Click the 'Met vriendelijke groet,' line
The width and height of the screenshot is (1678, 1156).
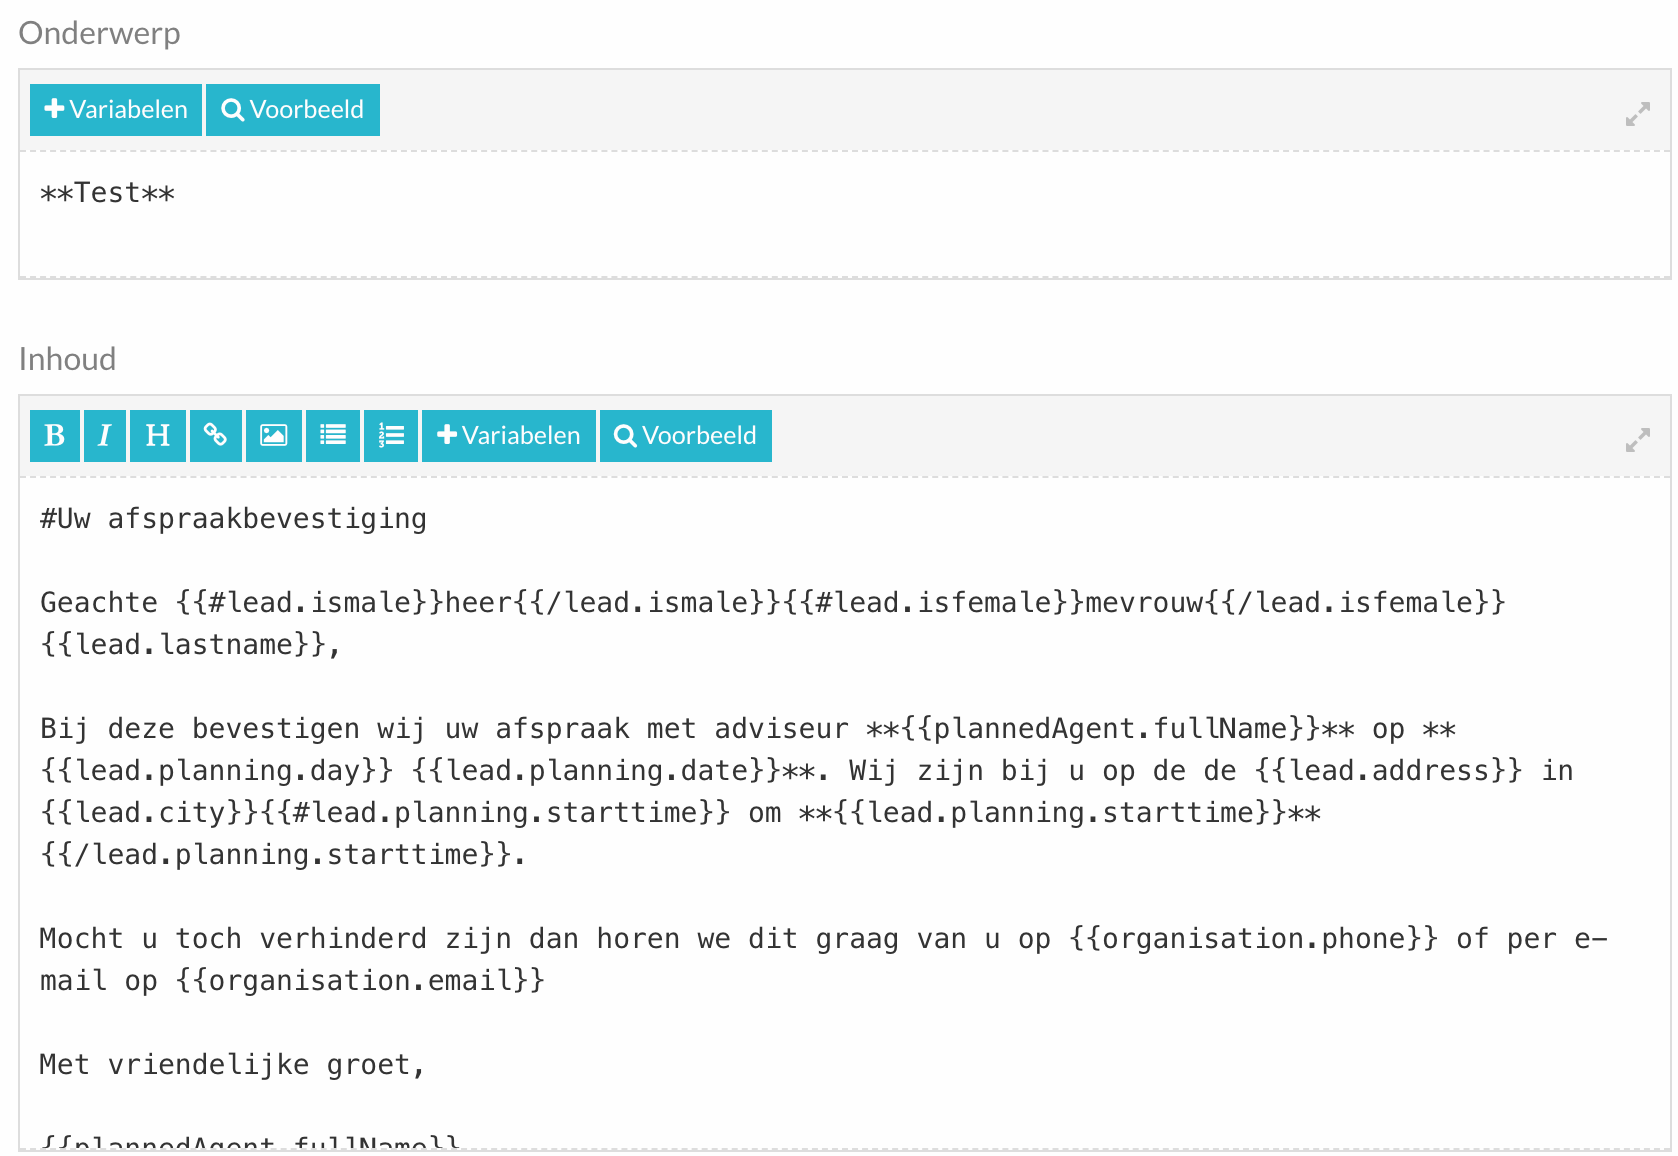click(233, 1065)
